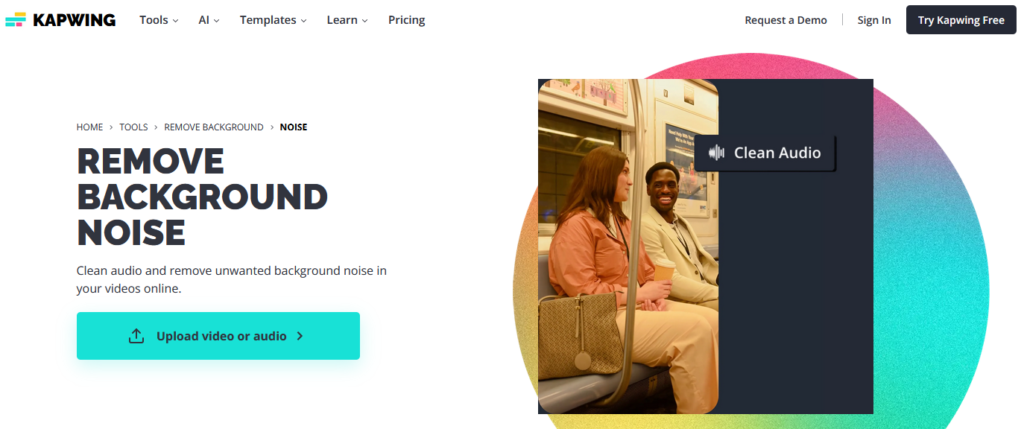The image size is (1024, 429).
Task: Click the Kapwing logo icon
Action: tap(16, 20)
